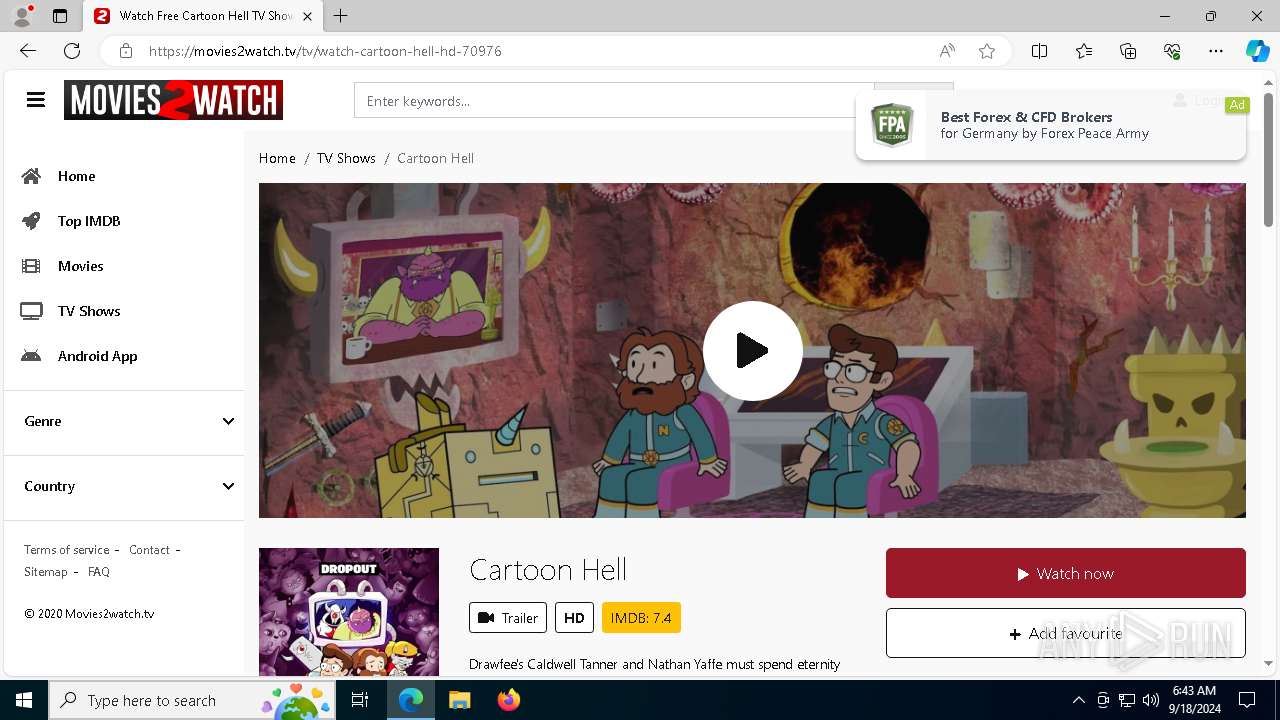Click the IMDB: 7.4 rating badge
The image size is (1280, 720).
pos(641,618)
